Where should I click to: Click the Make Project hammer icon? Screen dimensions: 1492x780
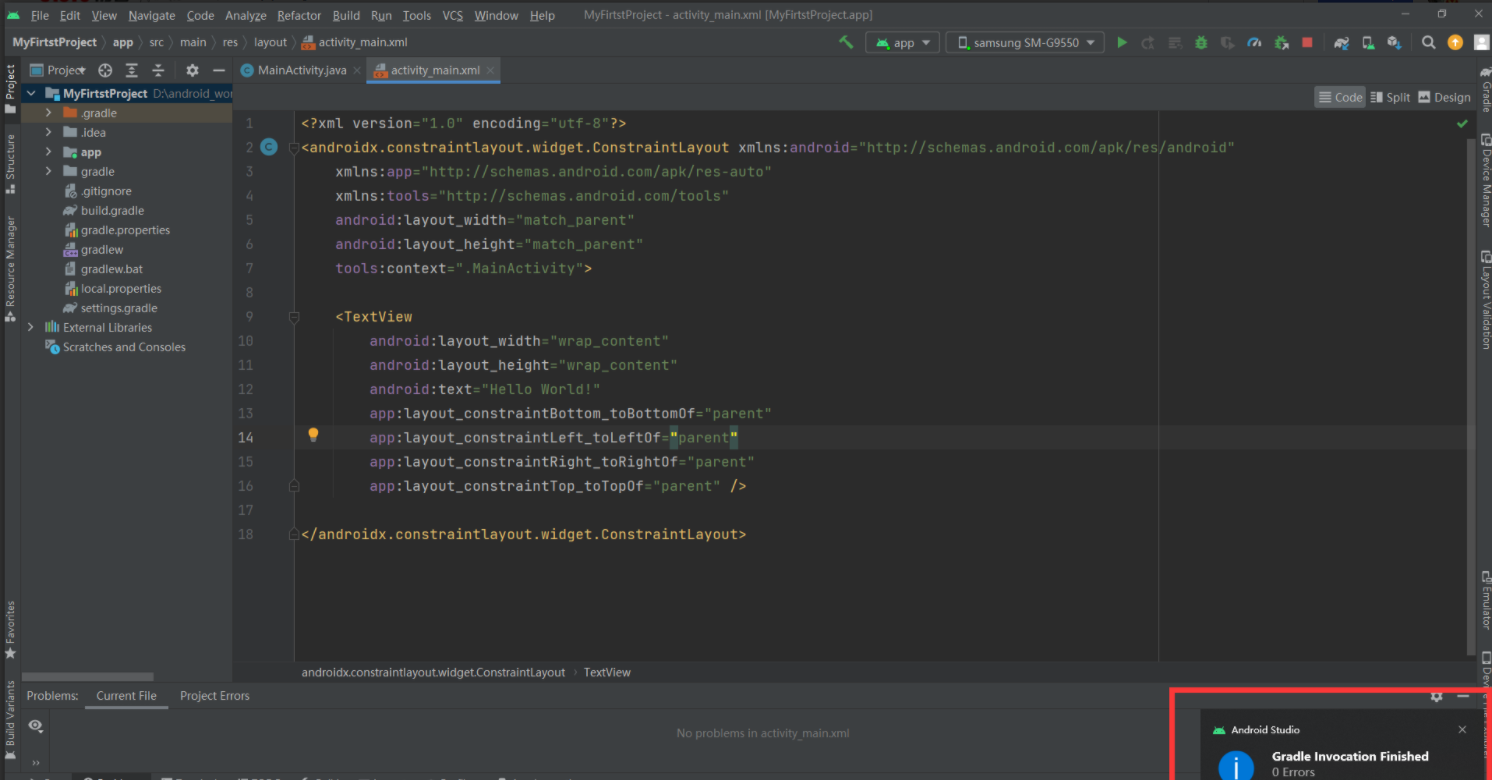[846, 42]
